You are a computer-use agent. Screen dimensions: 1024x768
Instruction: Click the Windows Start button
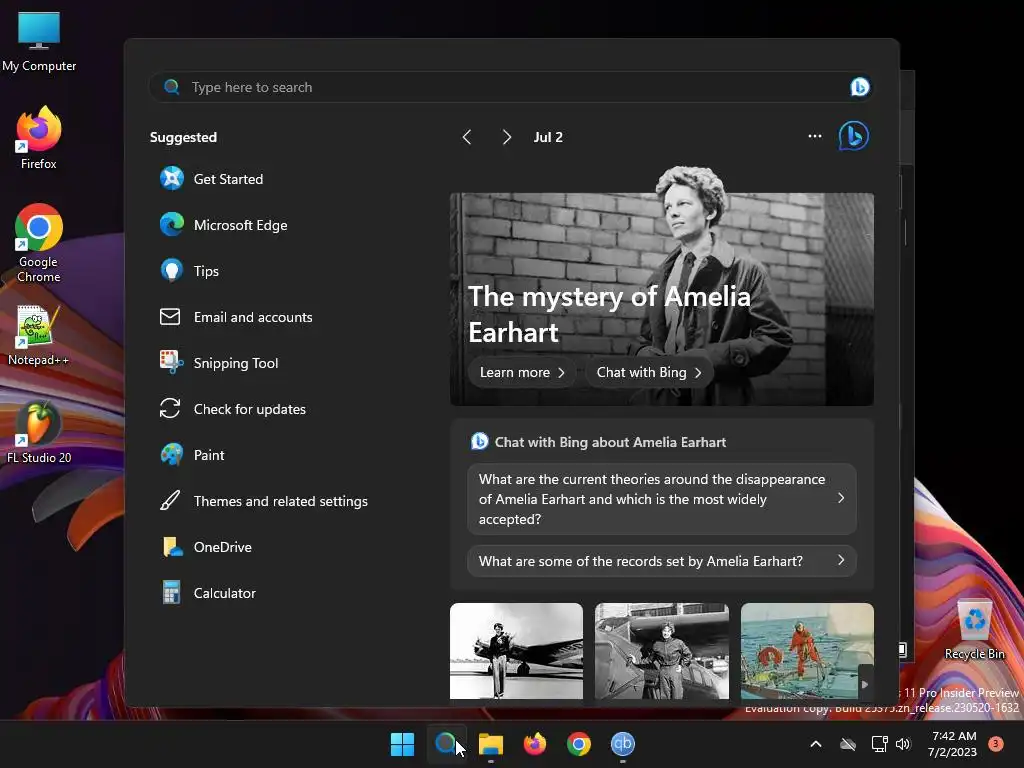coord(402,744)
